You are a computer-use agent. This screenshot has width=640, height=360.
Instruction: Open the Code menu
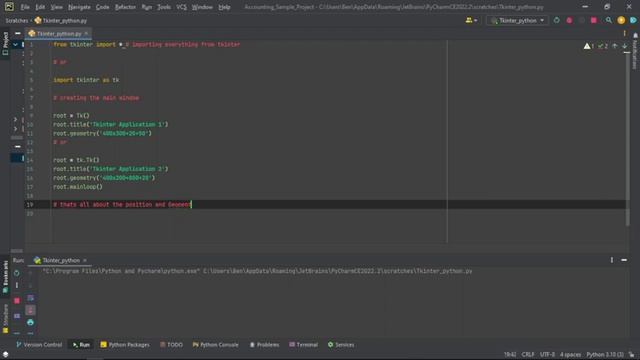tap(102, 7)
